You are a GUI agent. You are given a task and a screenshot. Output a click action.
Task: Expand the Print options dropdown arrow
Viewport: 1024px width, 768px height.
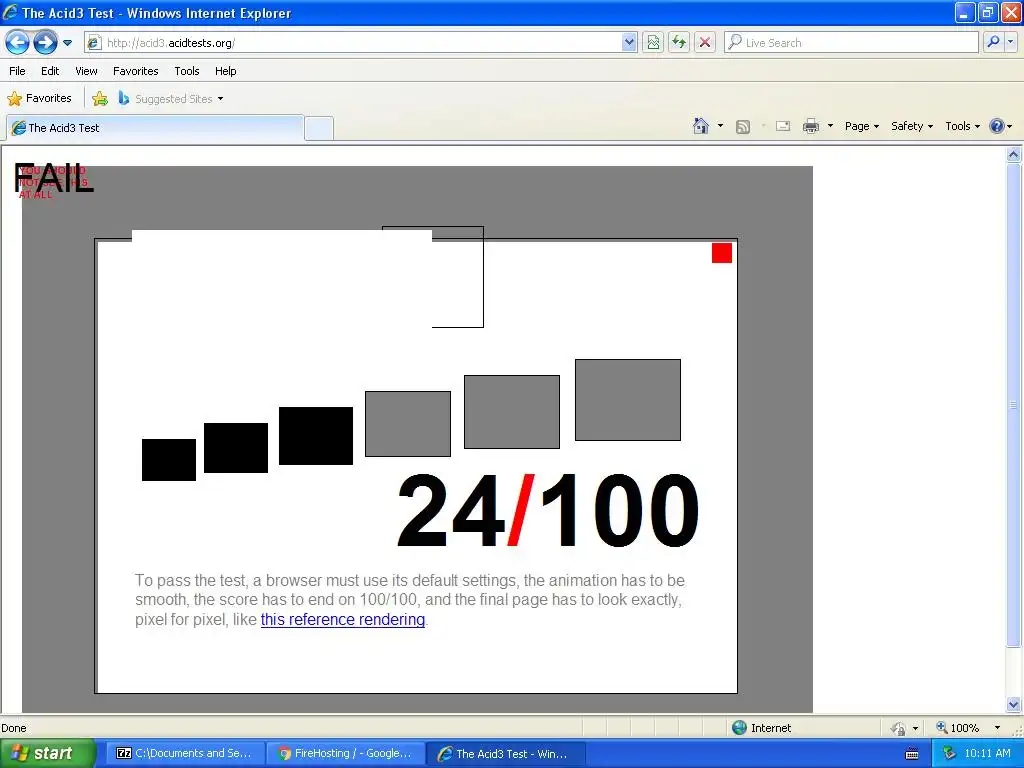(830, 126)
